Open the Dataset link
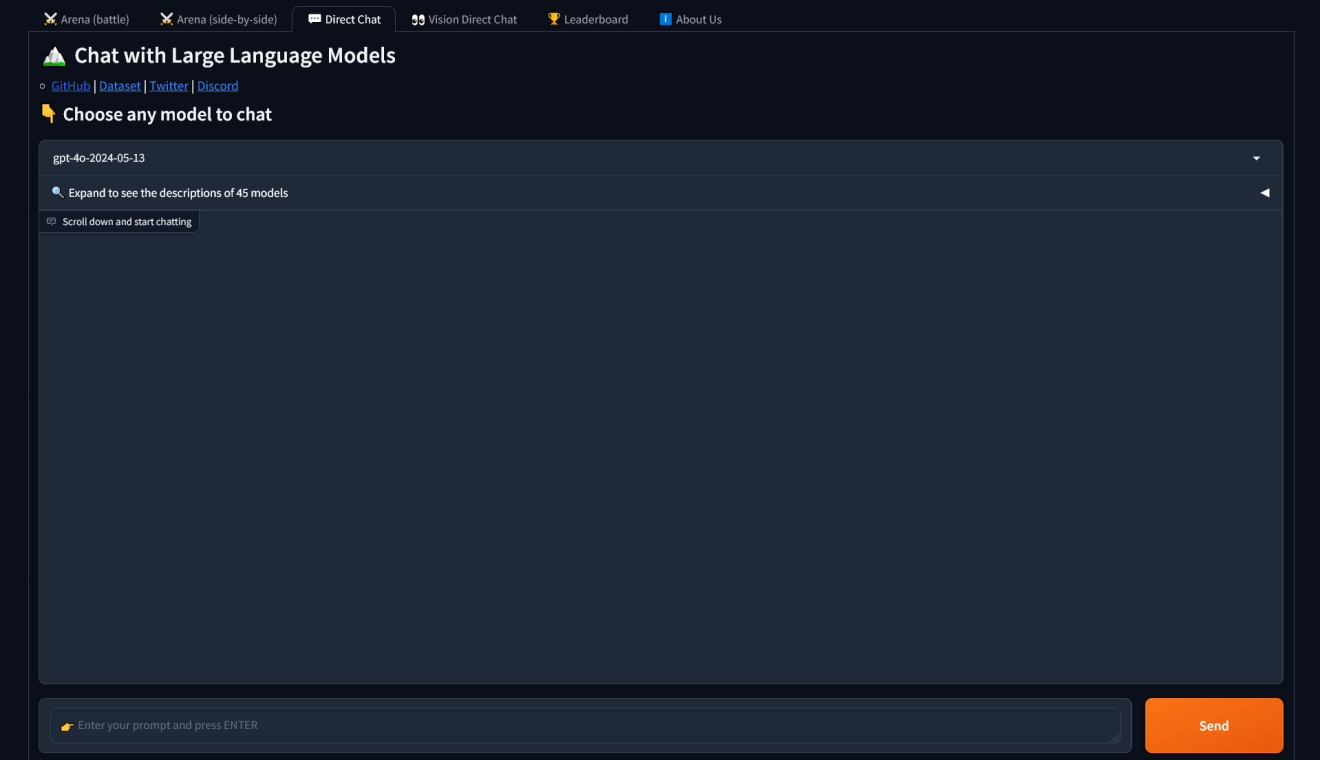Screen dimensions: 1320x760 [119, 86]
